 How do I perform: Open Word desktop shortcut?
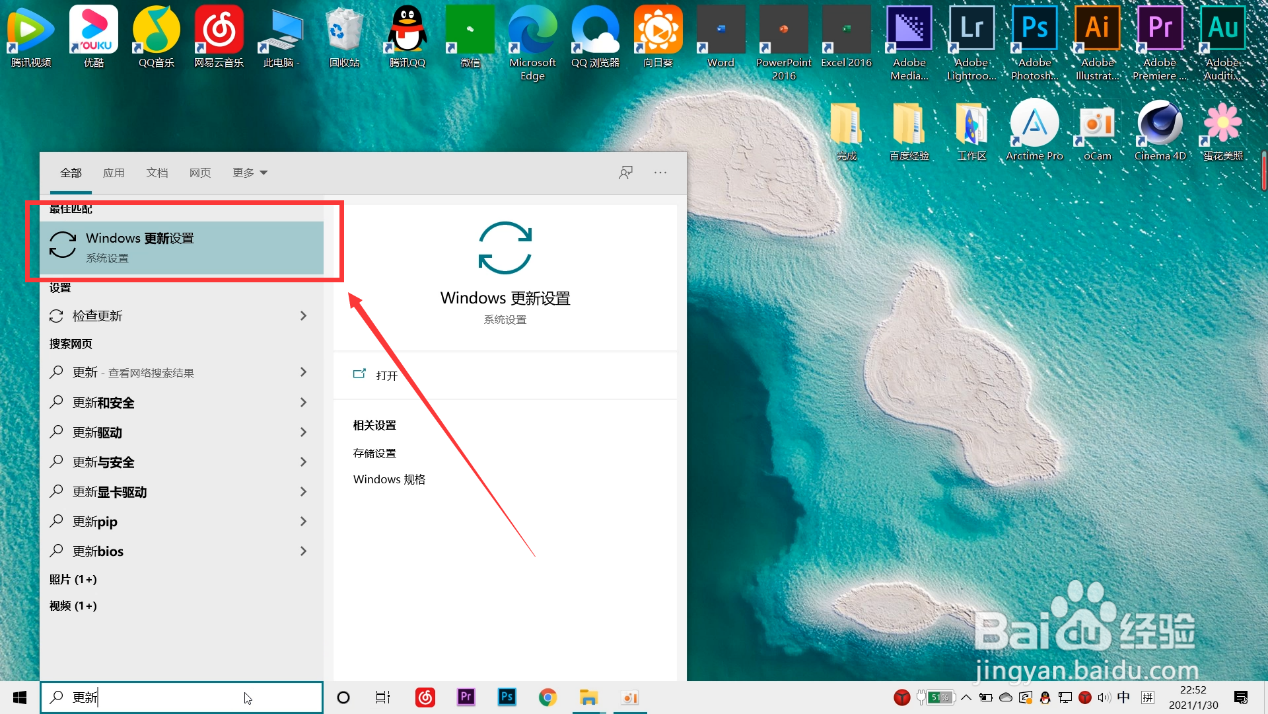point(720,36)
